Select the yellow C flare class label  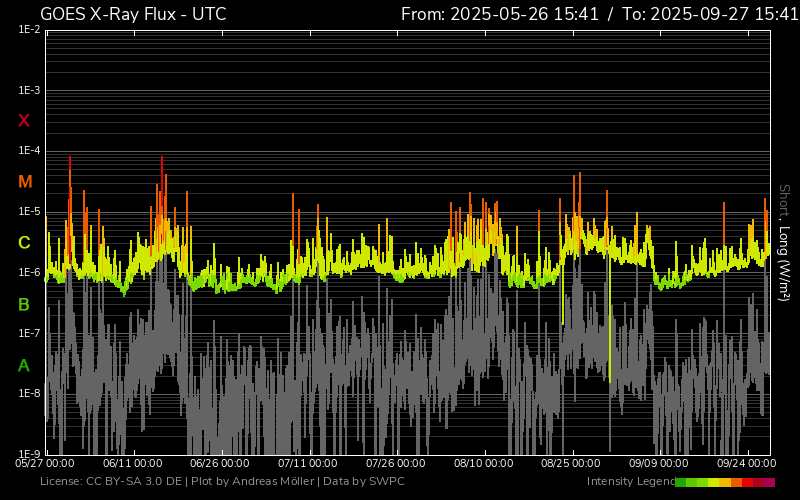coord(24,243)
